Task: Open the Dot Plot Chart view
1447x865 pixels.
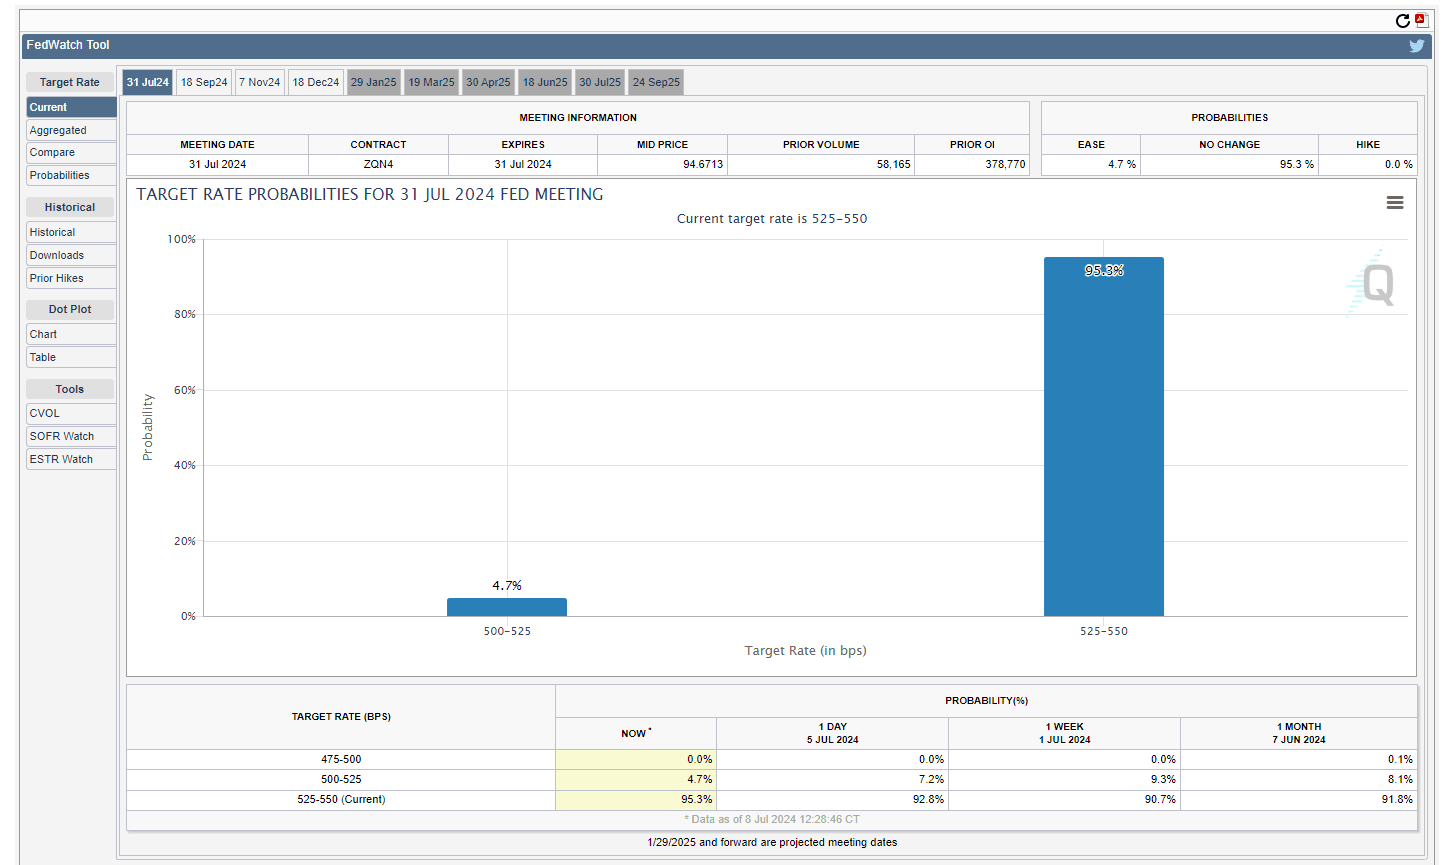Action: (x=43, y=335)
